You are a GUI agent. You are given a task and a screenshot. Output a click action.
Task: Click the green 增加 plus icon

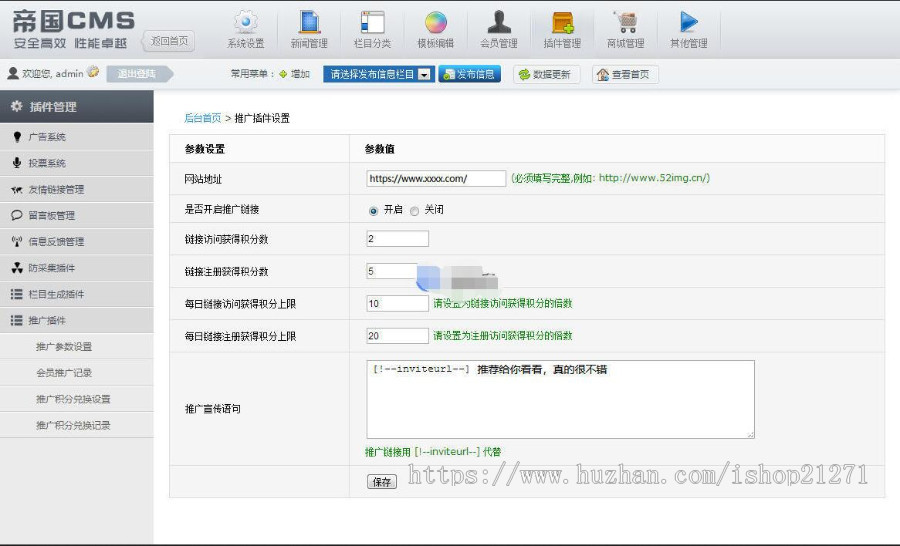283,74
